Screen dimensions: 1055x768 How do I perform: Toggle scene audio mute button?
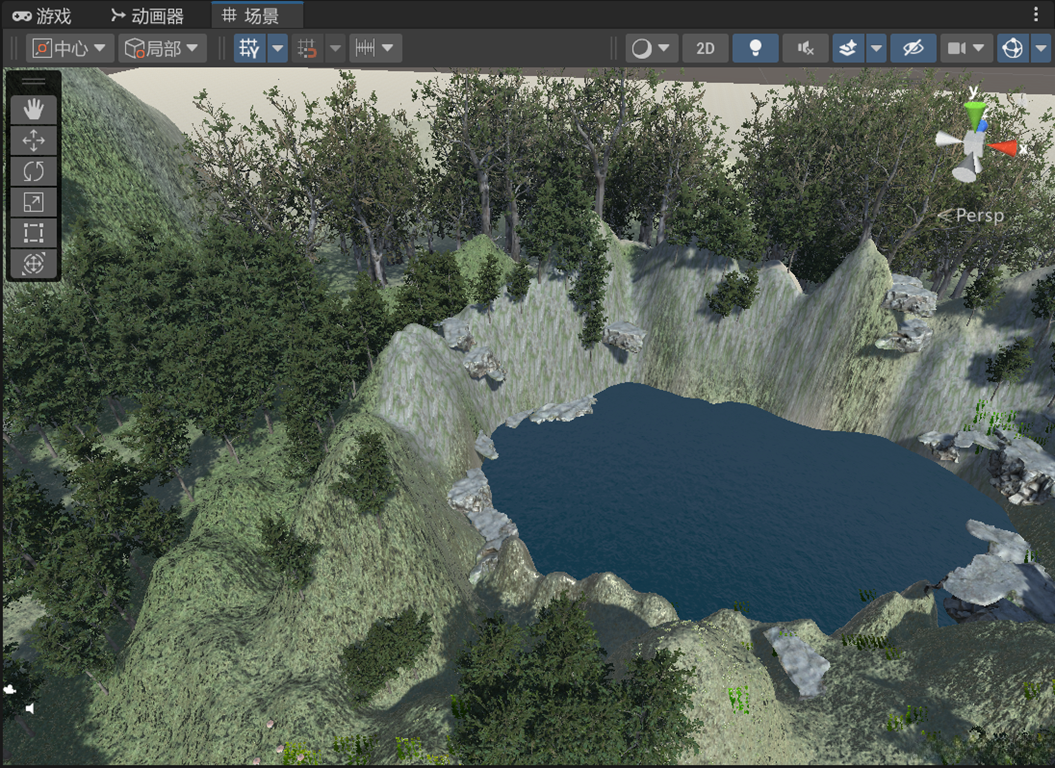(805, 48)
